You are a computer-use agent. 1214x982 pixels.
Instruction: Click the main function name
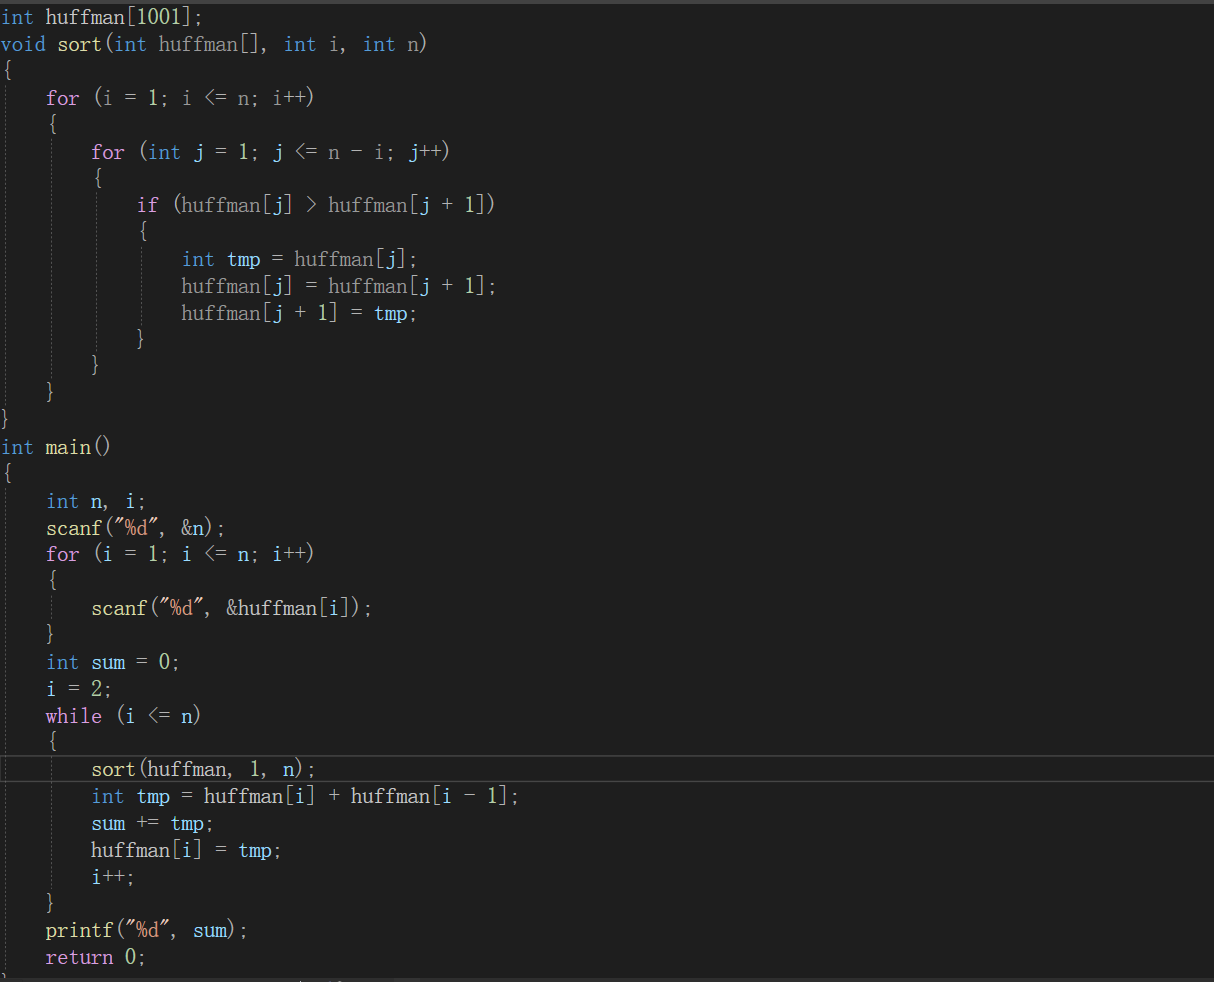[x=68, y=447]
